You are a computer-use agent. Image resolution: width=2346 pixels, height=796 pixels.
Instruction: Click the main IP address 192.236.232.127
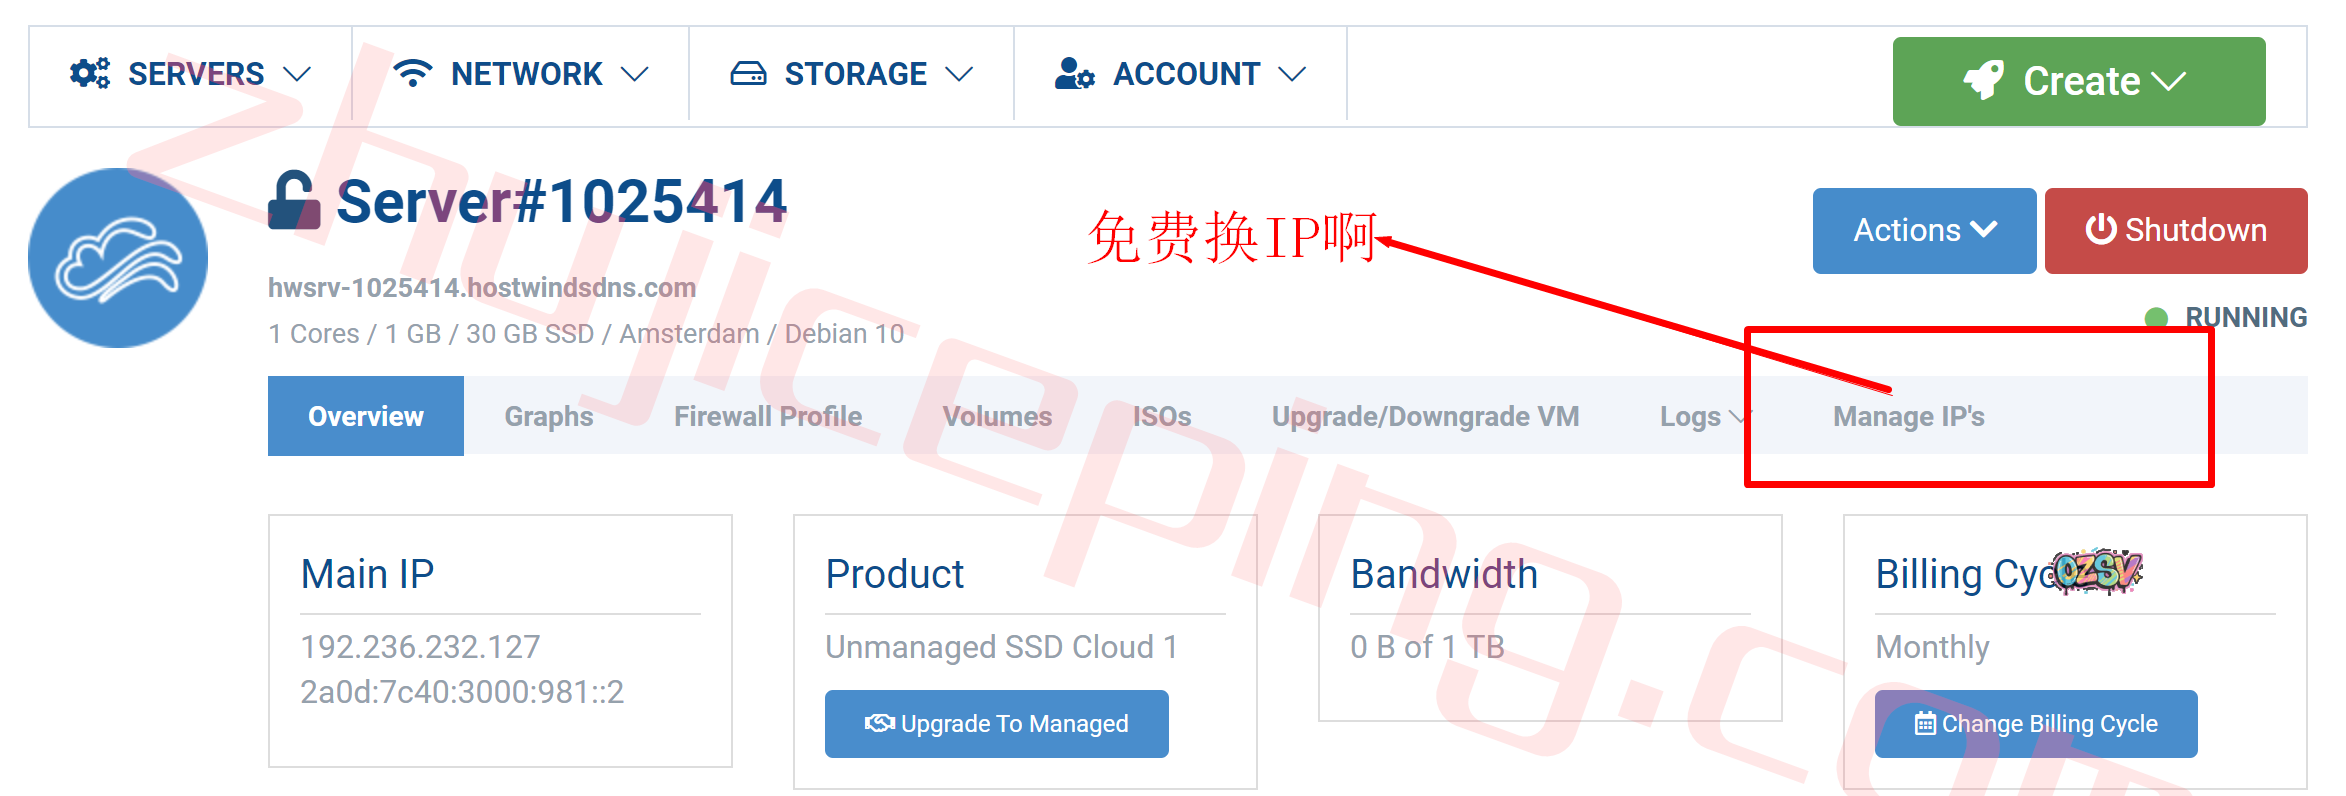point(420,647)
